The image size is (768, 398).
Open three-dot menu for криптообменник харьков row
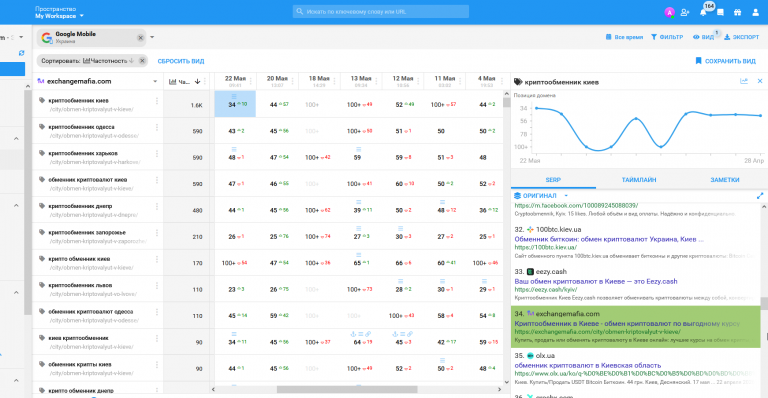[157, 154]
